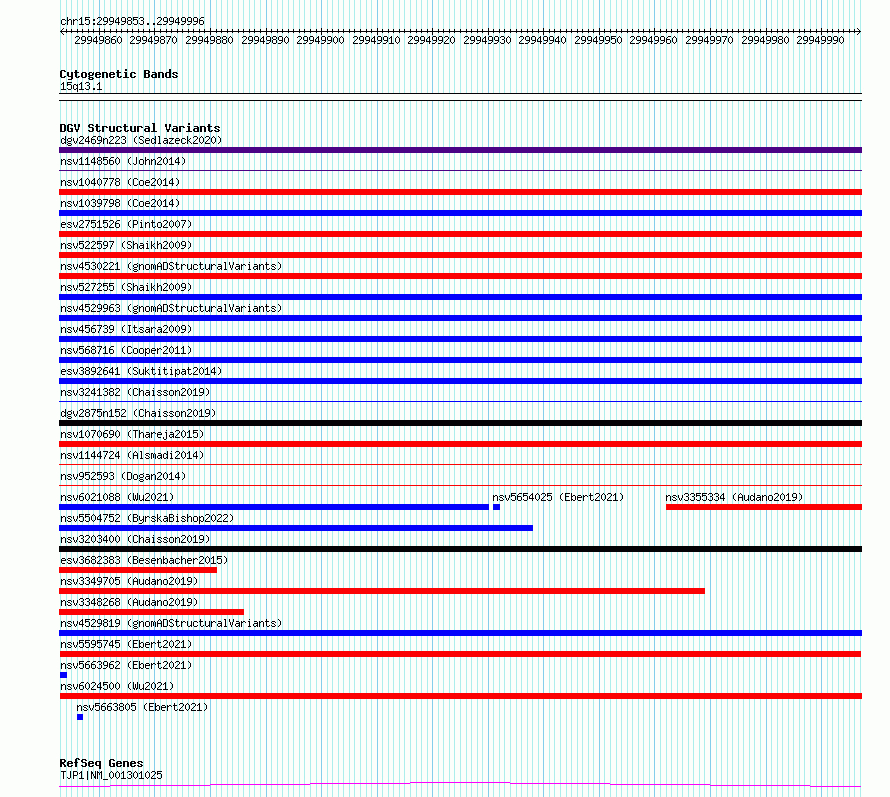The width and height of the screenshot is (890, 797).
Task: Click the small blue nsv5654025 marker
Action: point(497,507)
